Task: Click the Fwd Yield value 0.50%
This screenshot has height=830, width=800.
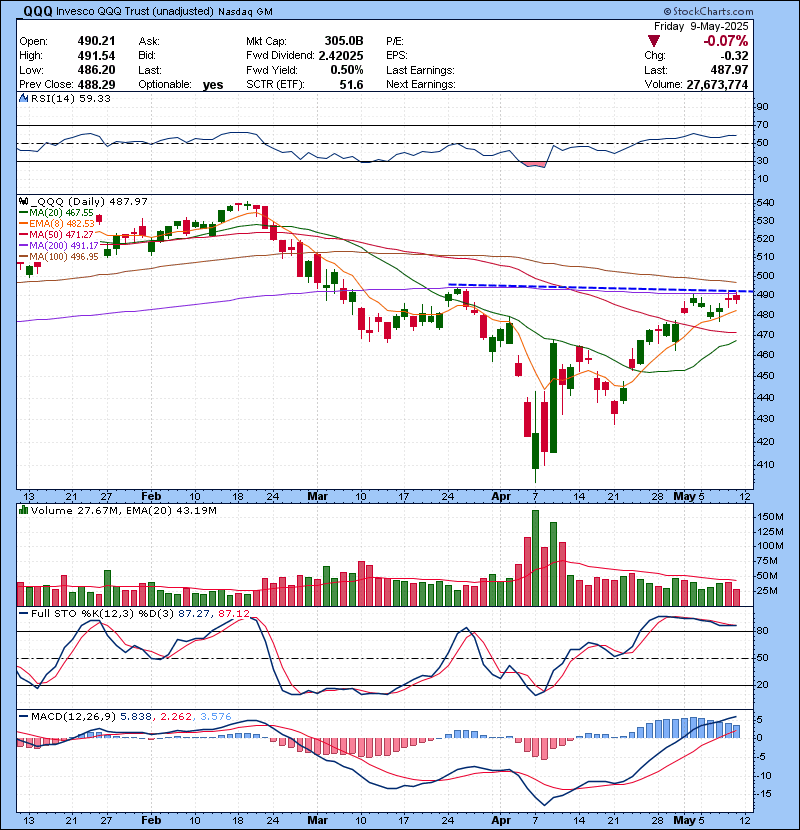Action: pos(347,70)
